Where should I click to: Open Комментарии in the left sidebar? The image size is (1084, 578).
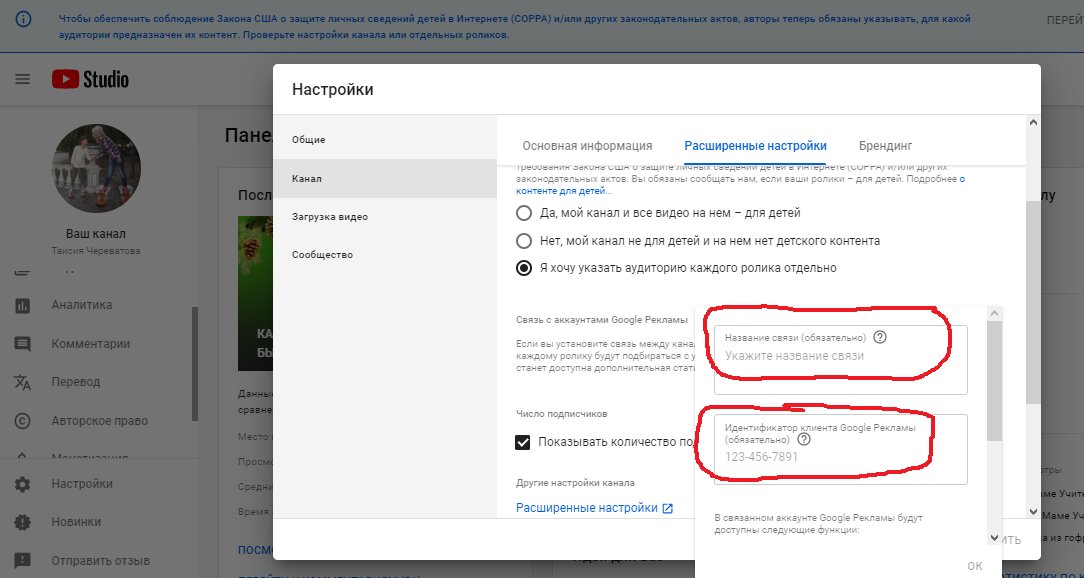click(91, 344)
